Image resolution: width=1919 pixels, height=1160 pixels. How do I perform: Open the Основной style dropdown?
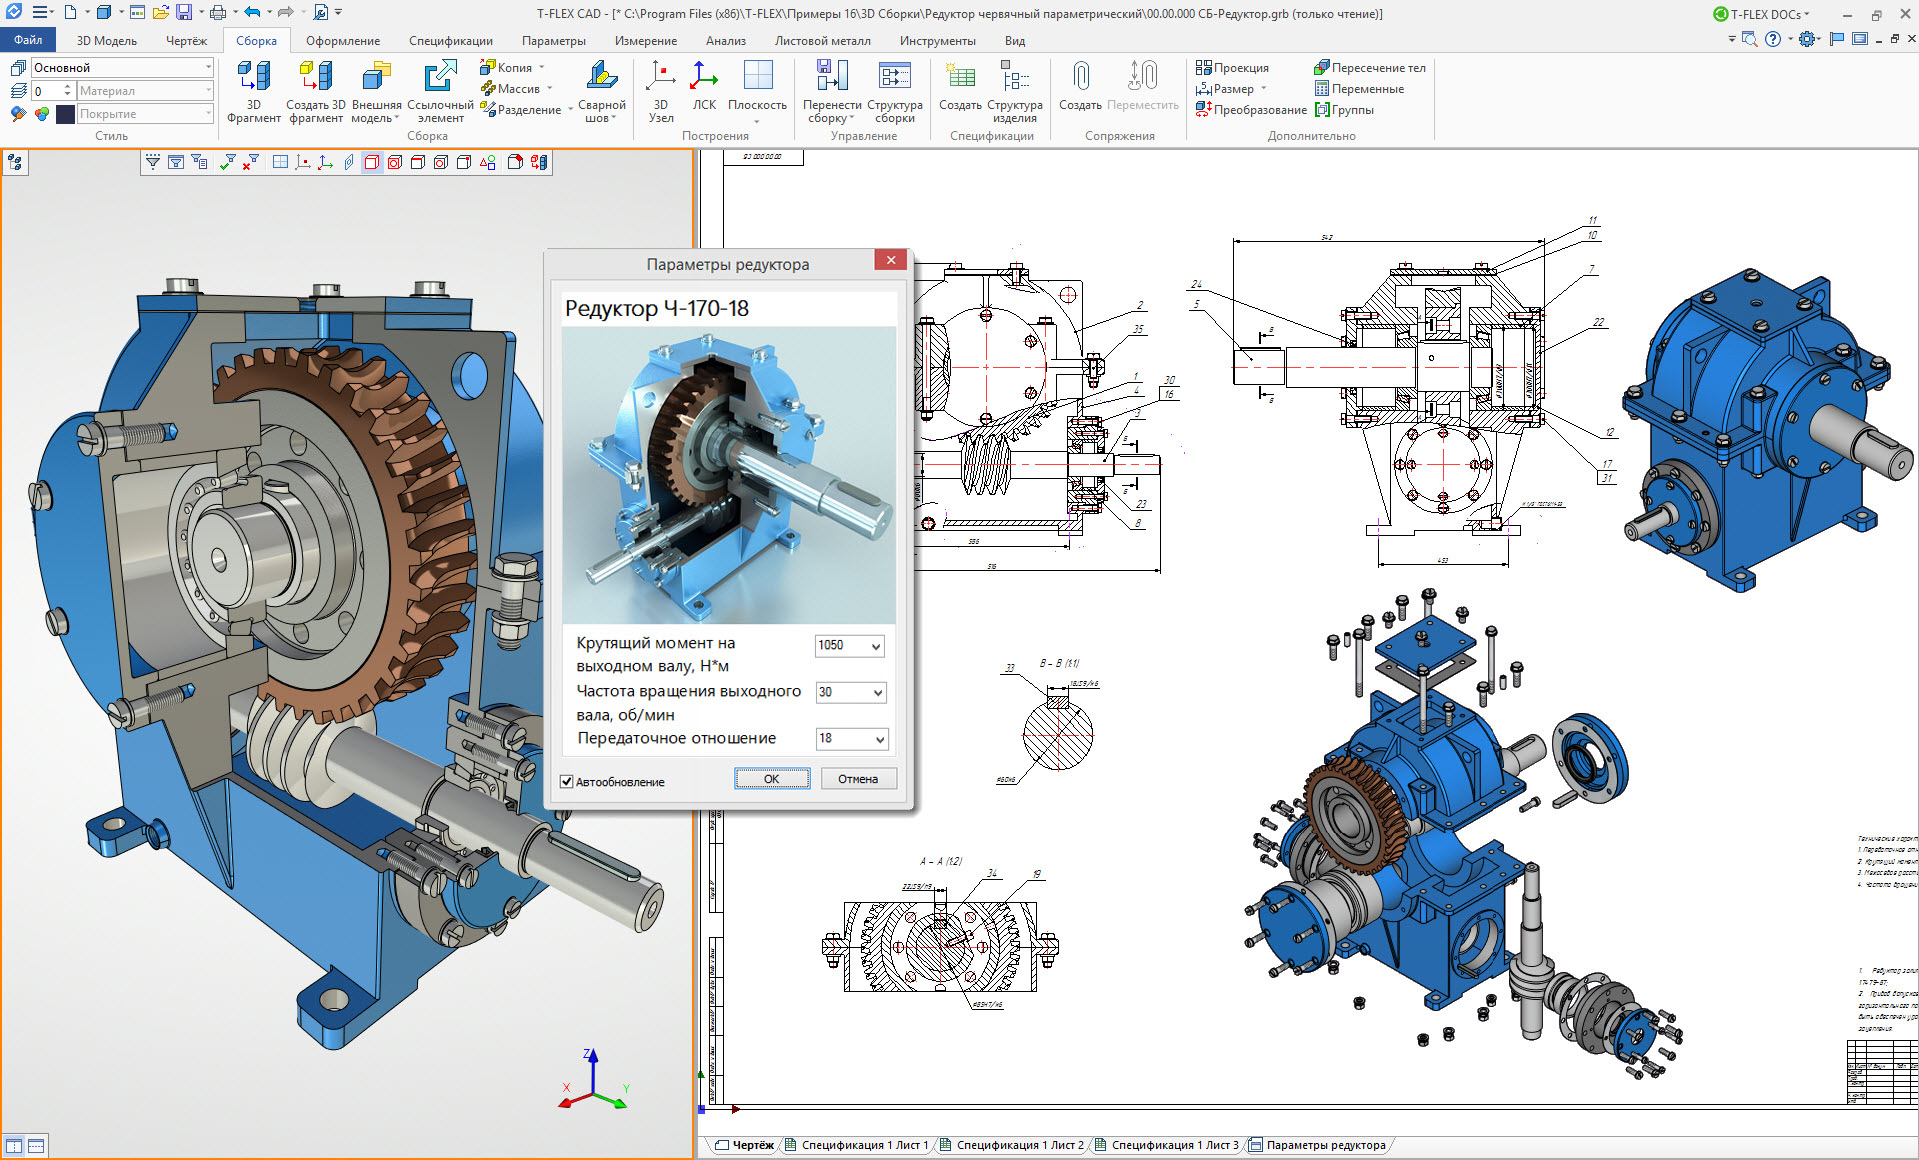208,67
